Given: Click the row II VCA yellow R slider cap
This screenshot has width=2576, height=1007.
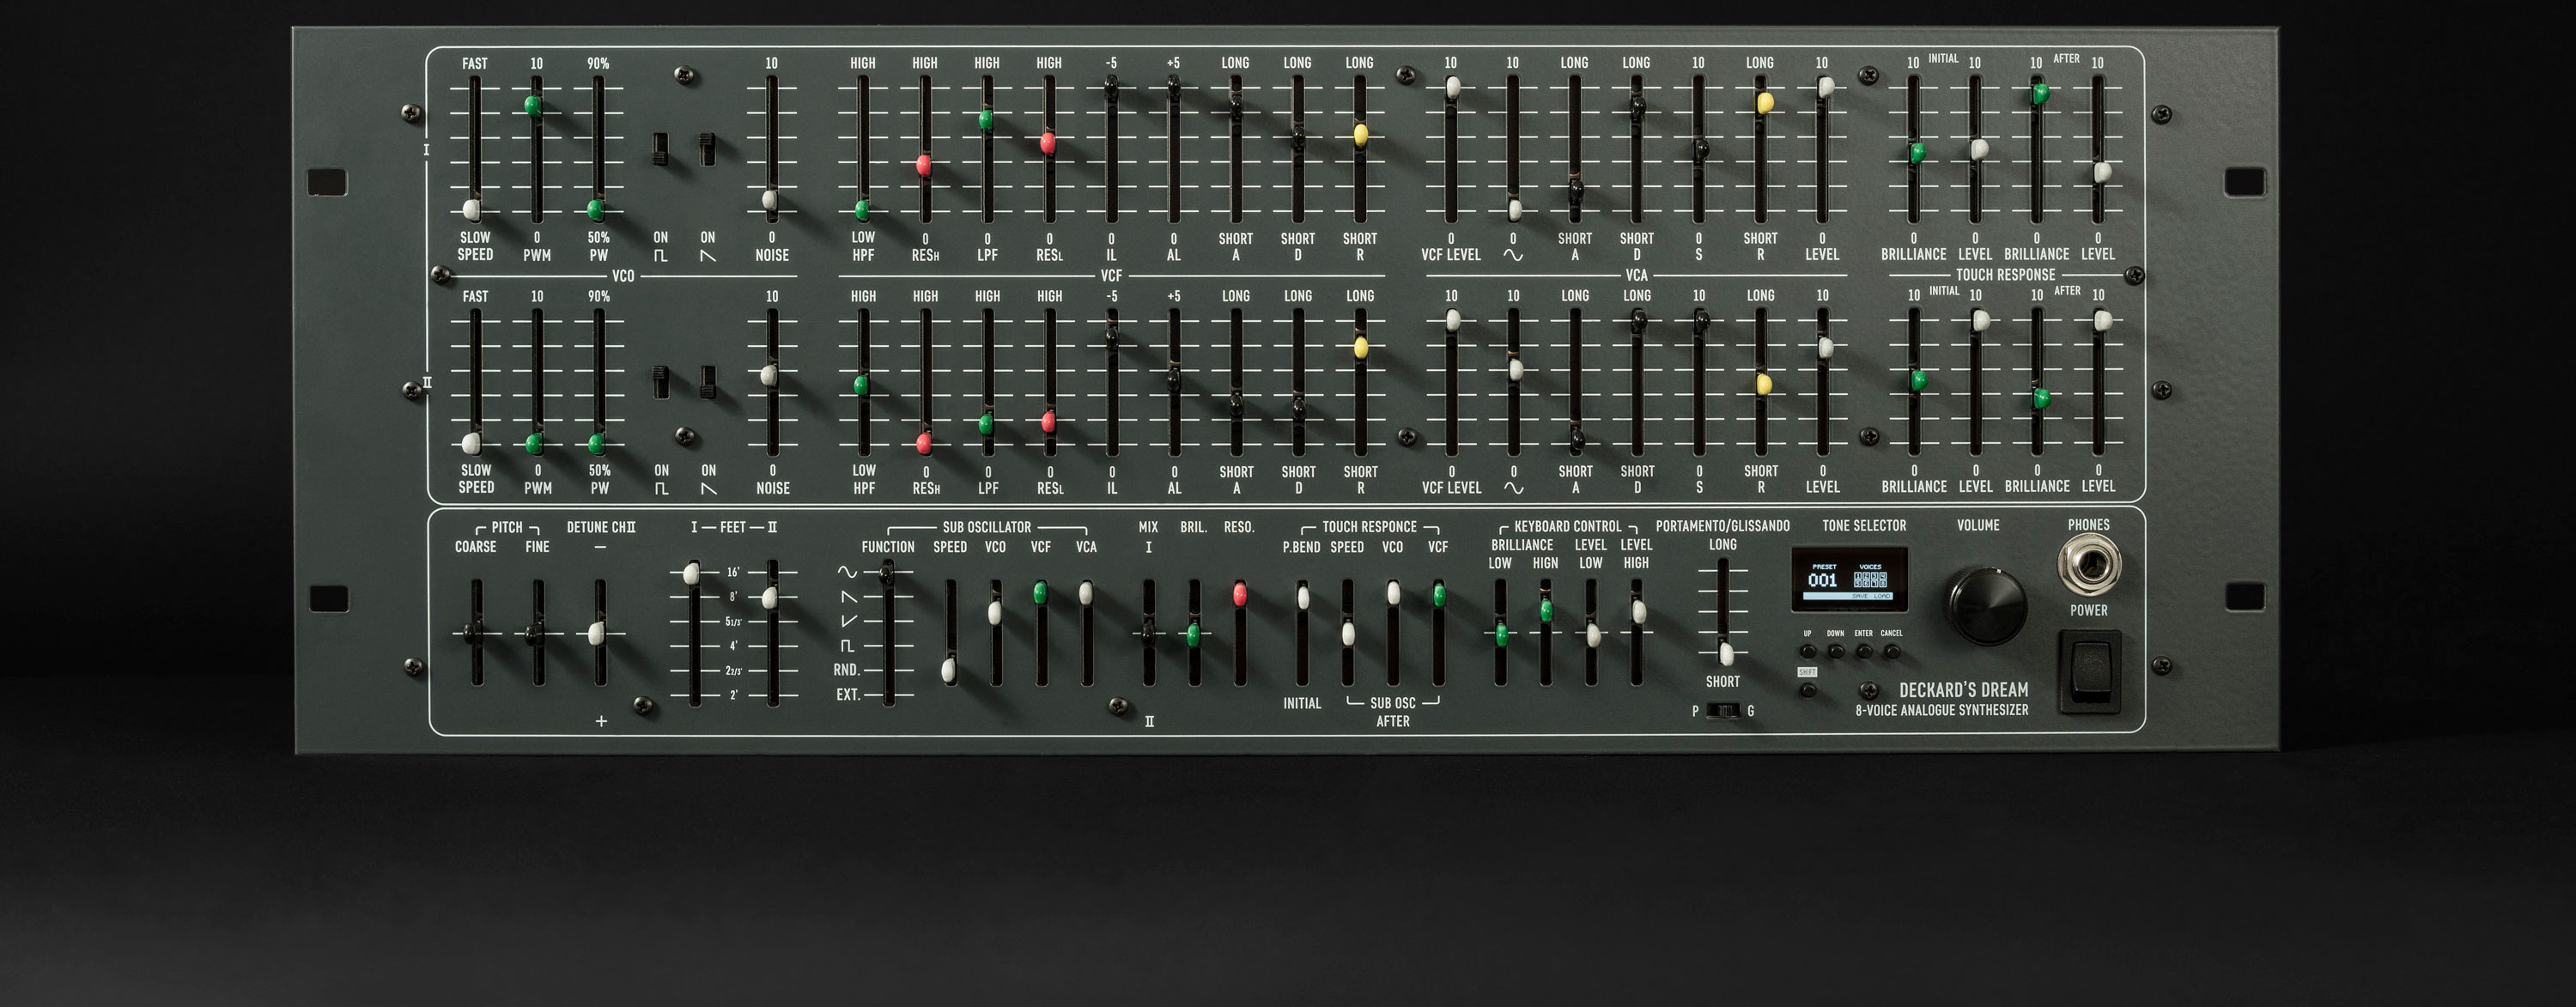Looking at the screenshot, I should (x=1765, y=384).
